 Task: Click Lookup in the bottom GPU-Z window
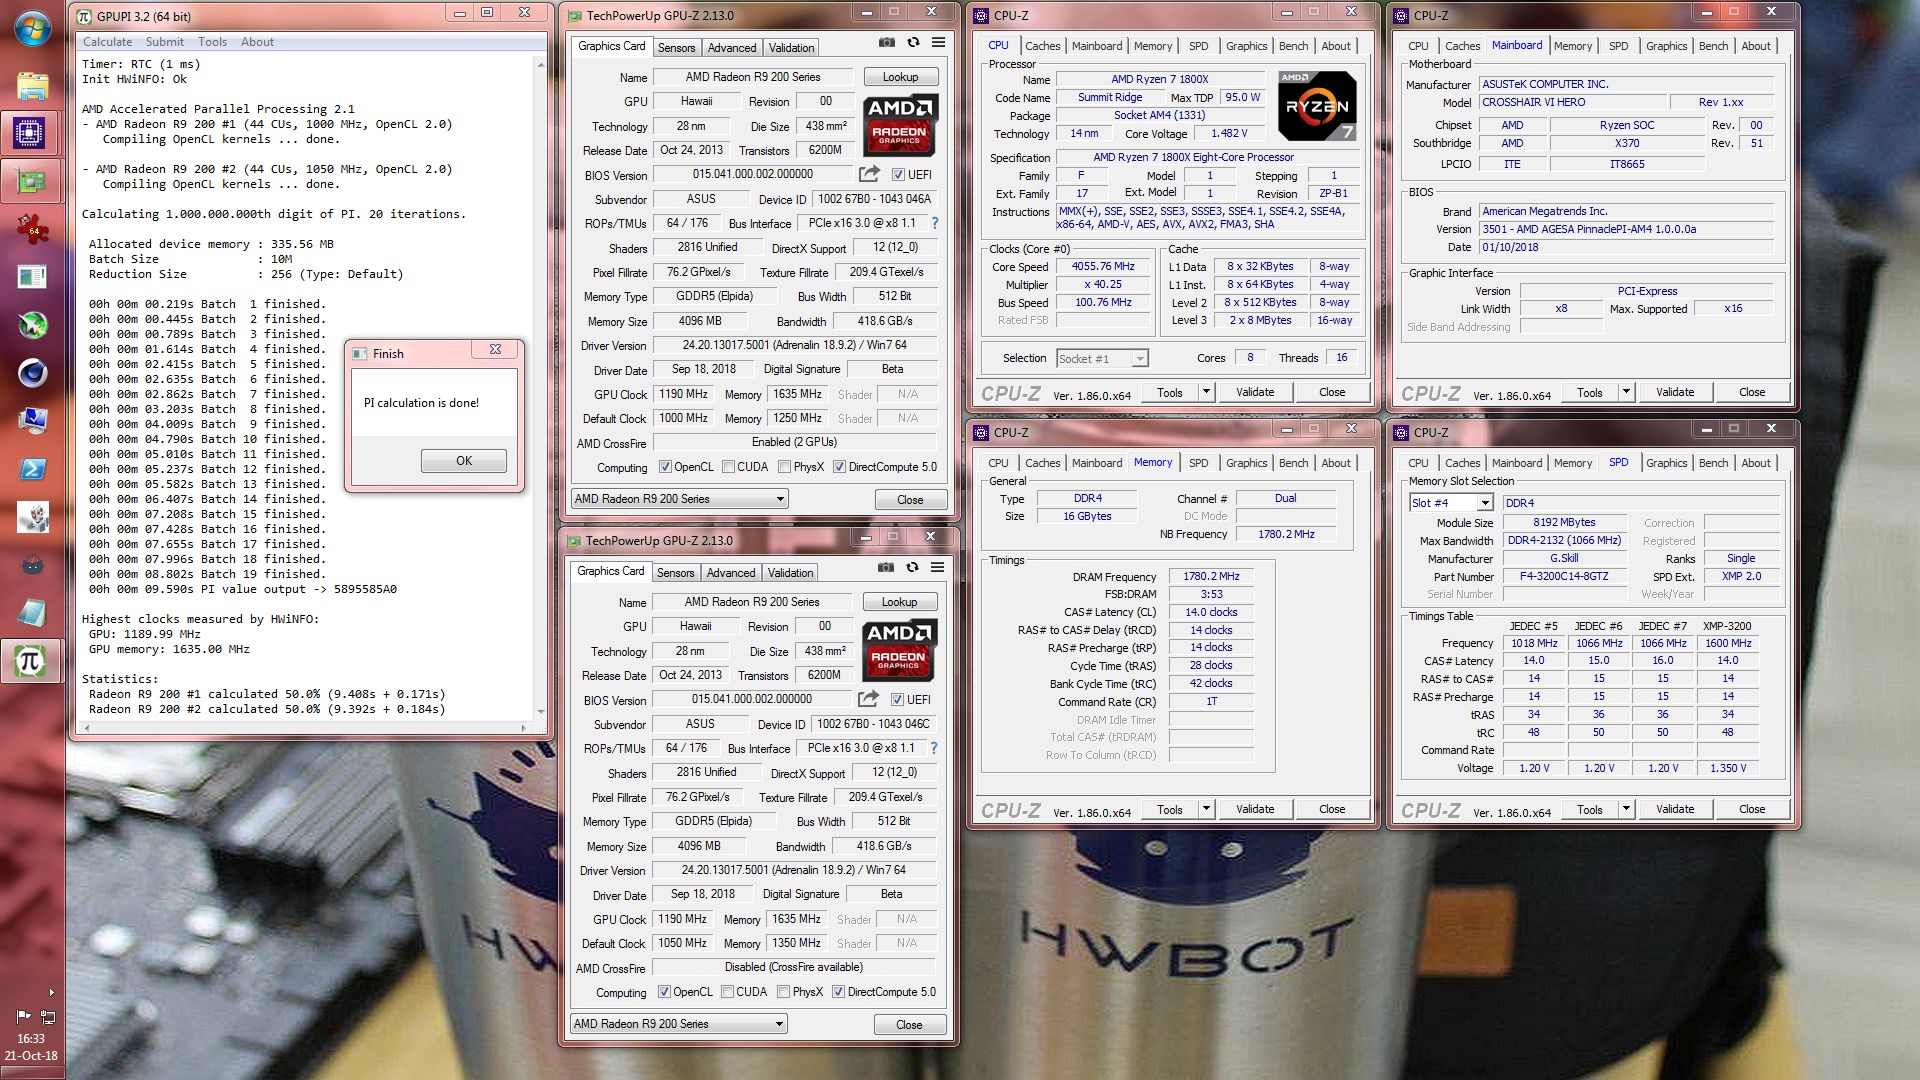point(898,602)
